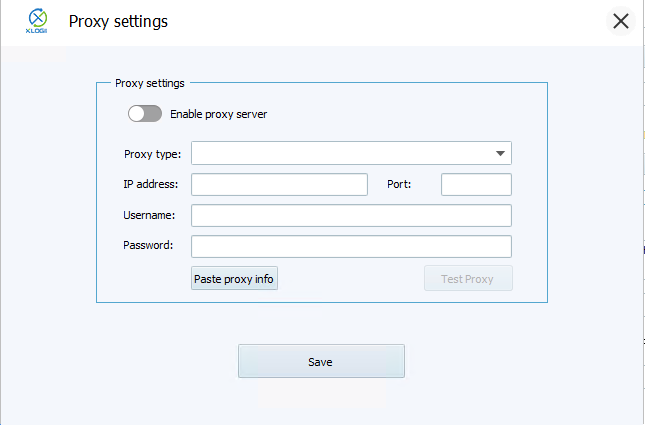The width and height of the screenshot is (645, 425).
Task: Select the Port number field
Action: [476, 184]
